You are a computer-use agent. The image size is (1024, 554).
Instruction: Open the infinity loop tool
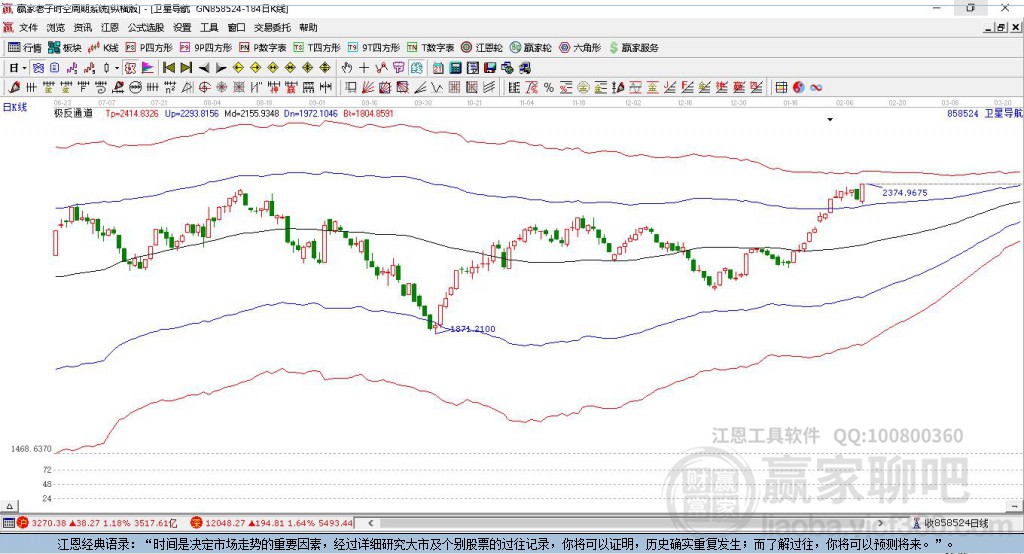click(x=816, y=87)
